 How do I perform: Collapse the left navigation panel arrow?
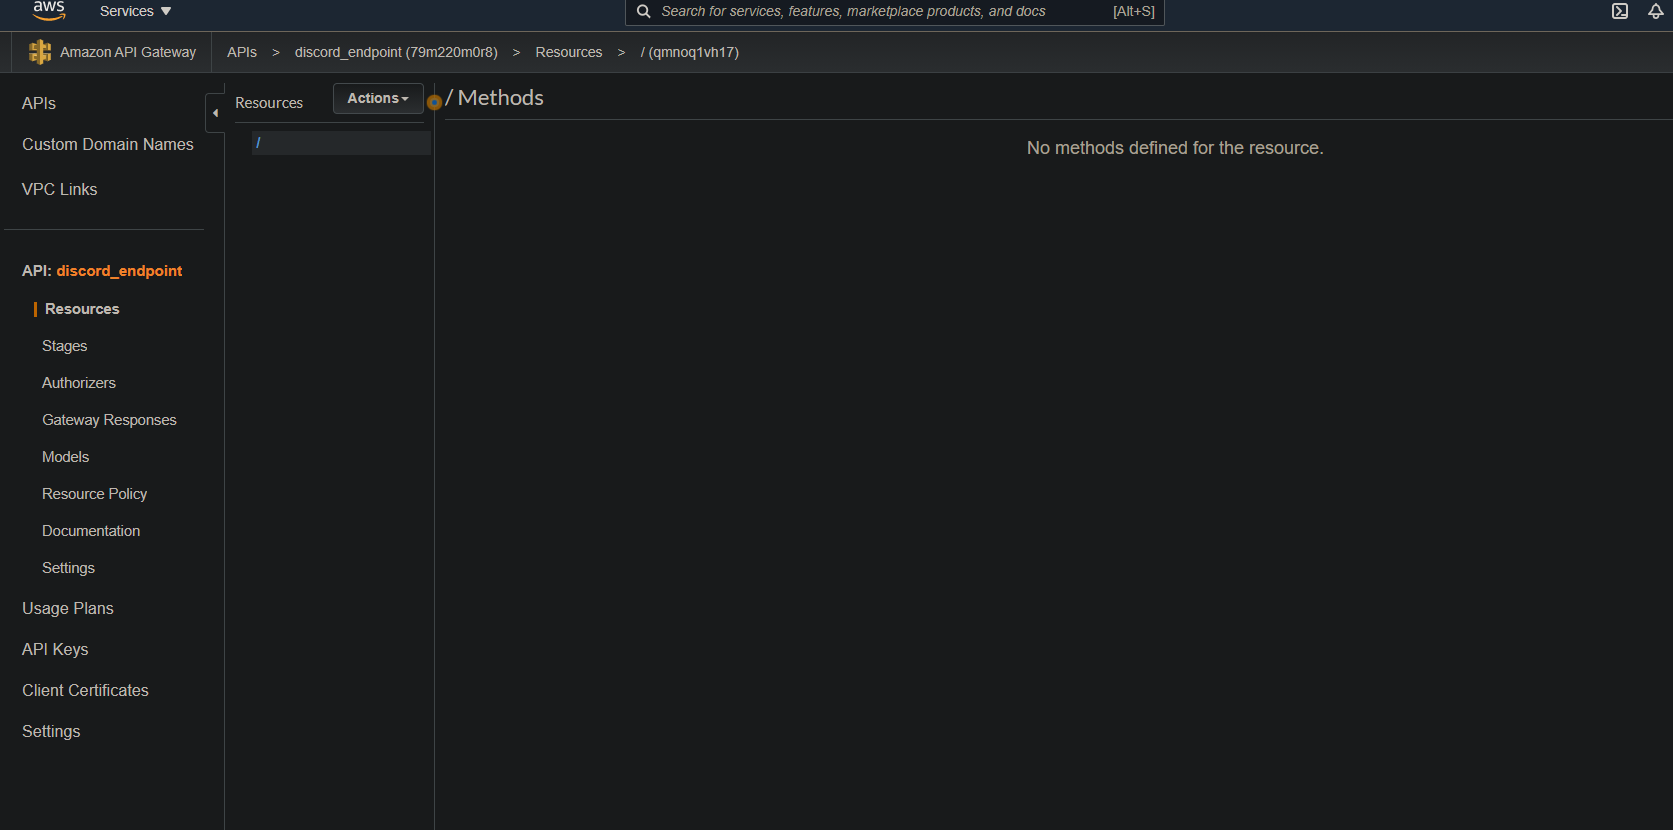[x=215, y=113]
